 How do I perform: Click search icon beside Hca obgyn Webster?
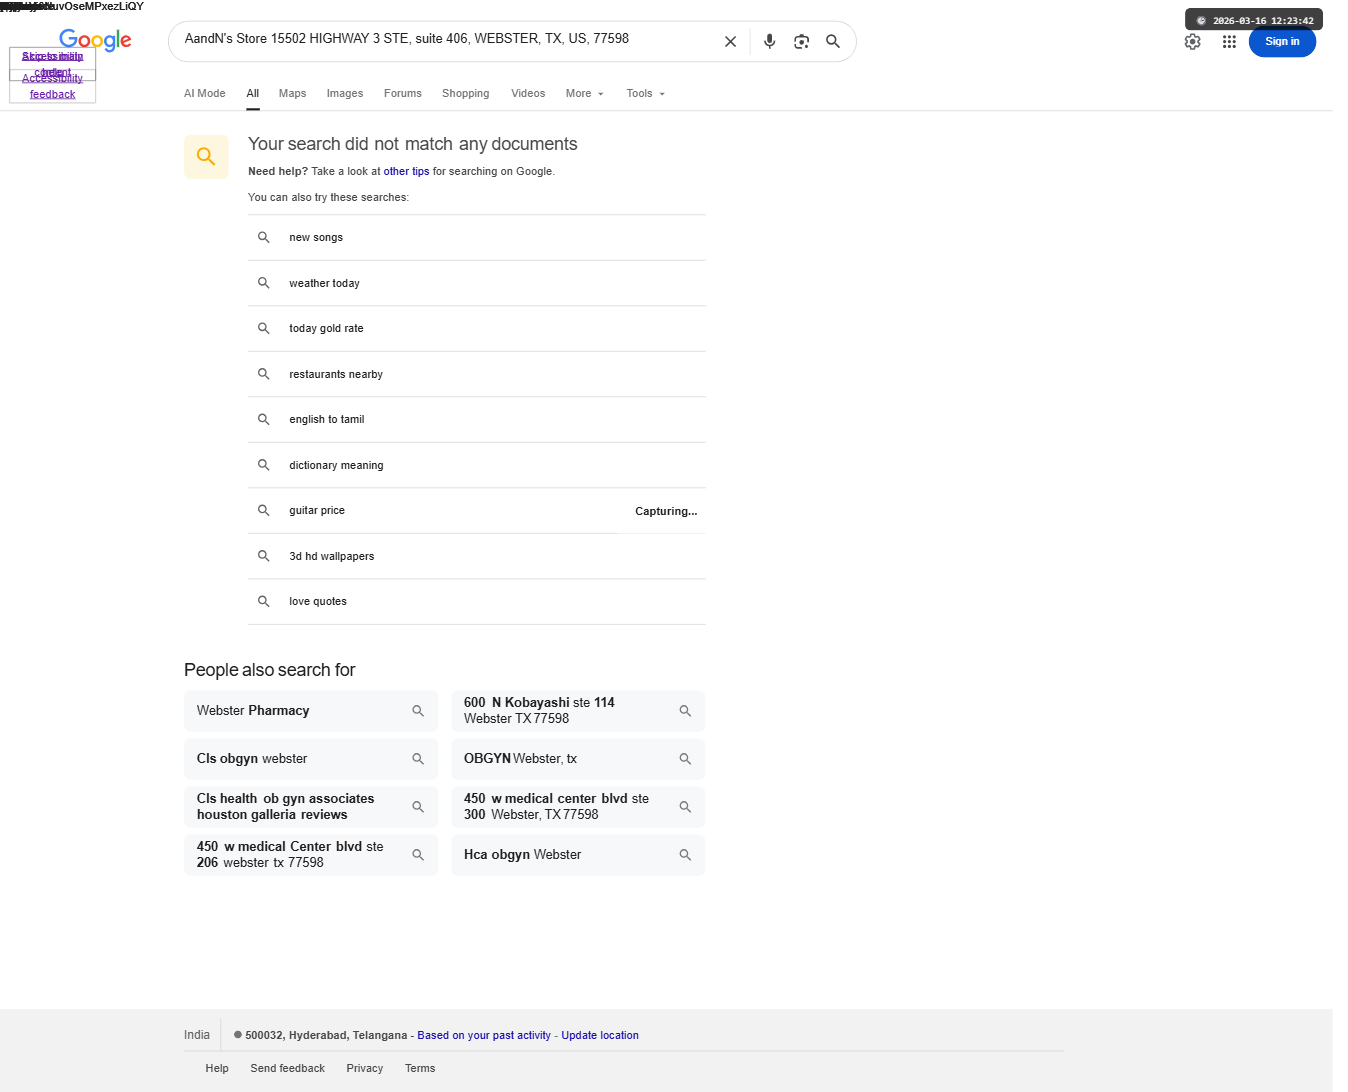(685, 855)
